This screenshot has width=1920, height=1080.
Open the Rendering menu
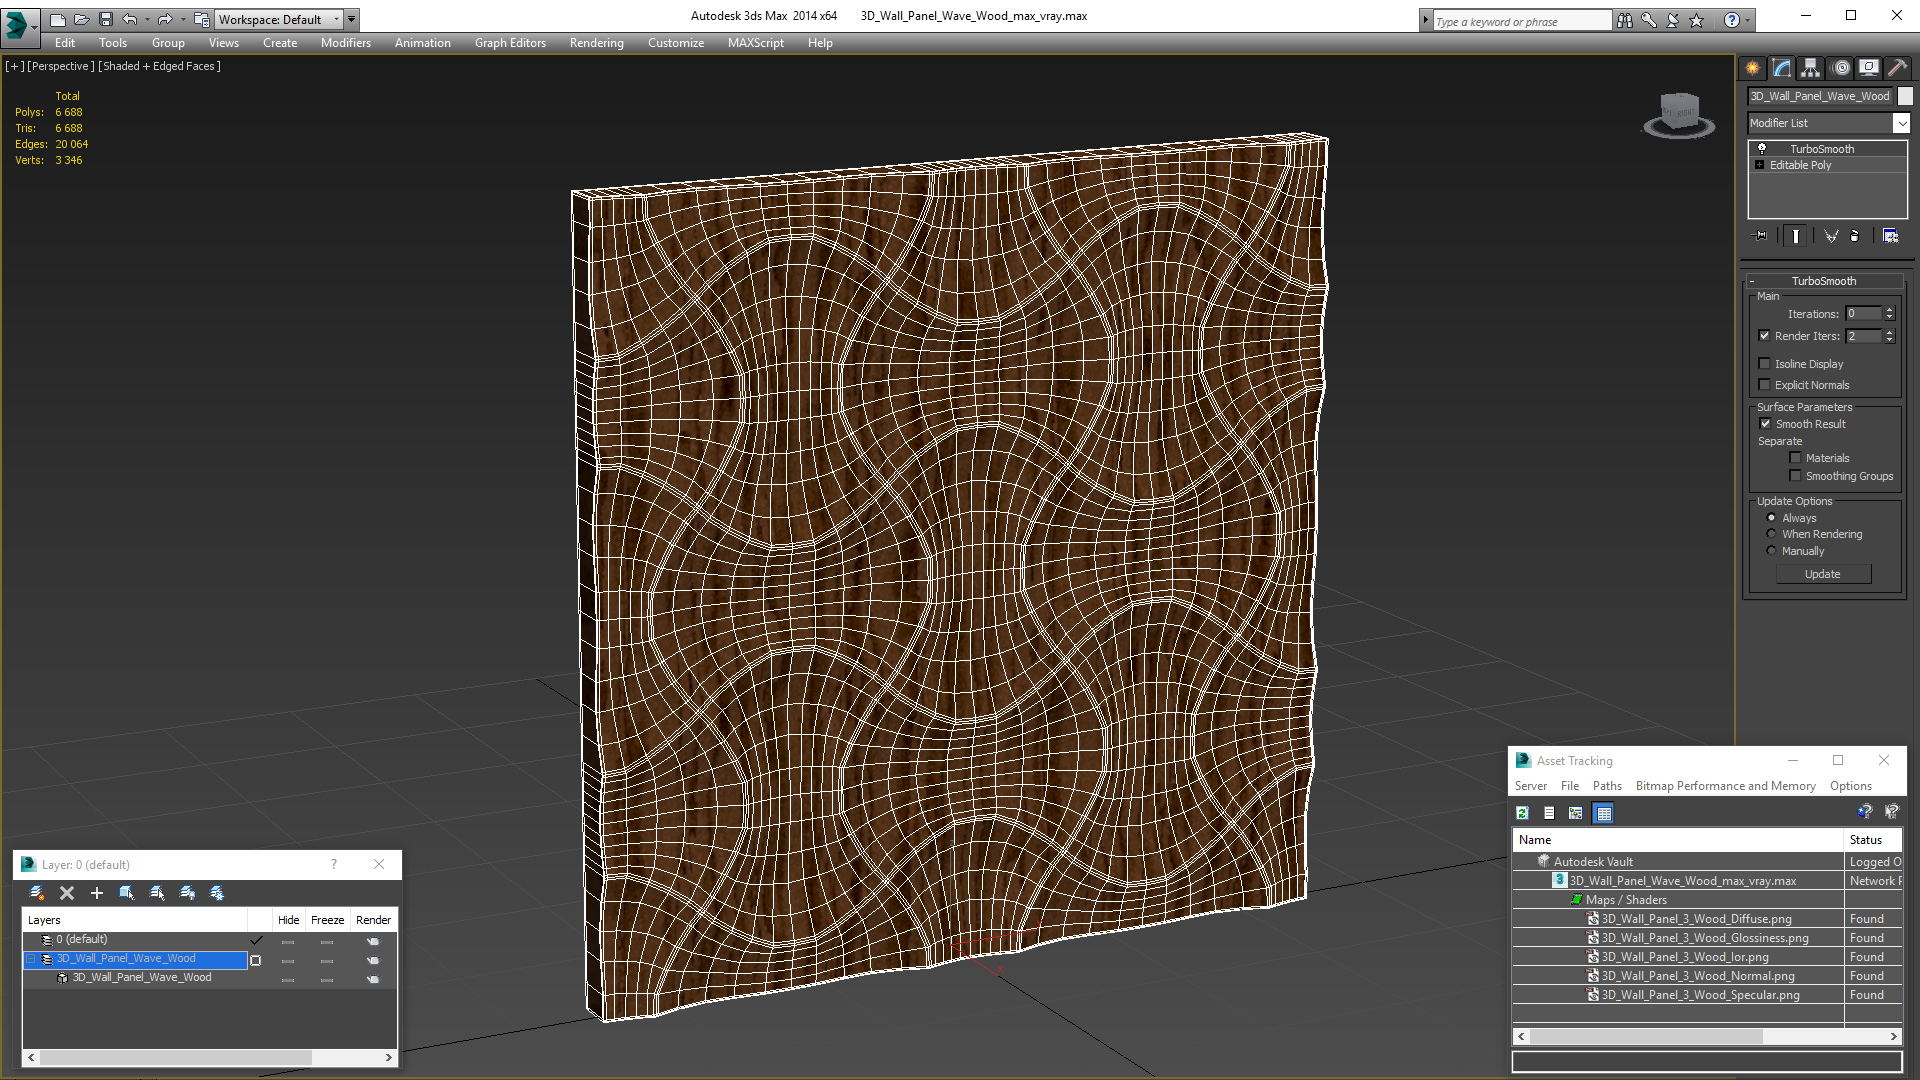coord(596,43)
